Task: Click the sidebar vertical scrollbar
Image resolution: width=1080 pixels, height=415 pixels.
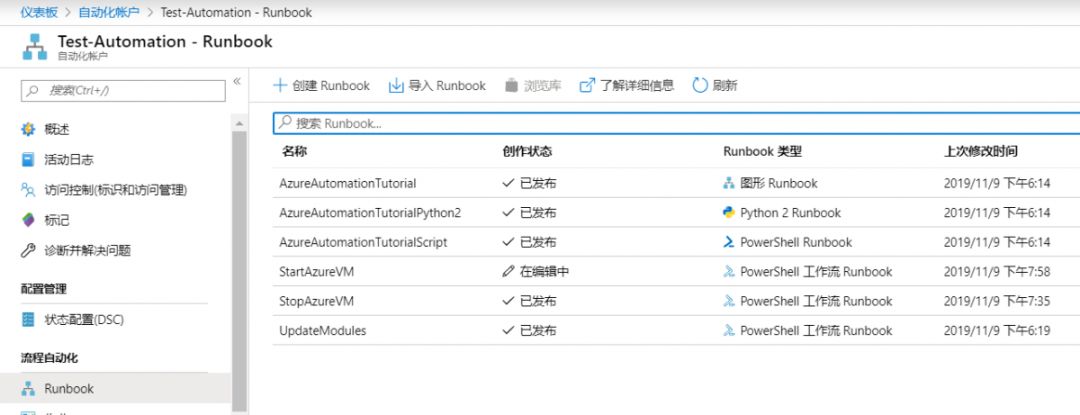Action: [x=239, y=270]
